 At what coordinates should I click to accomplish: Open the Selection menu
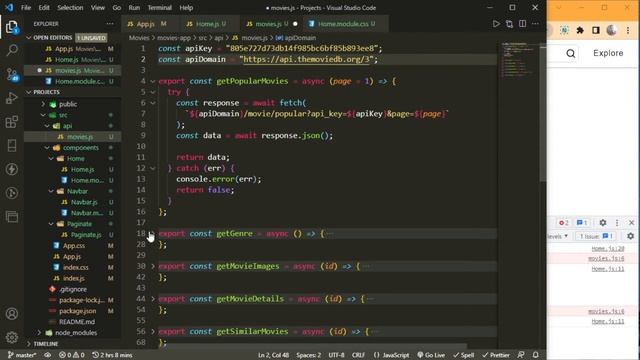(70, 8)
